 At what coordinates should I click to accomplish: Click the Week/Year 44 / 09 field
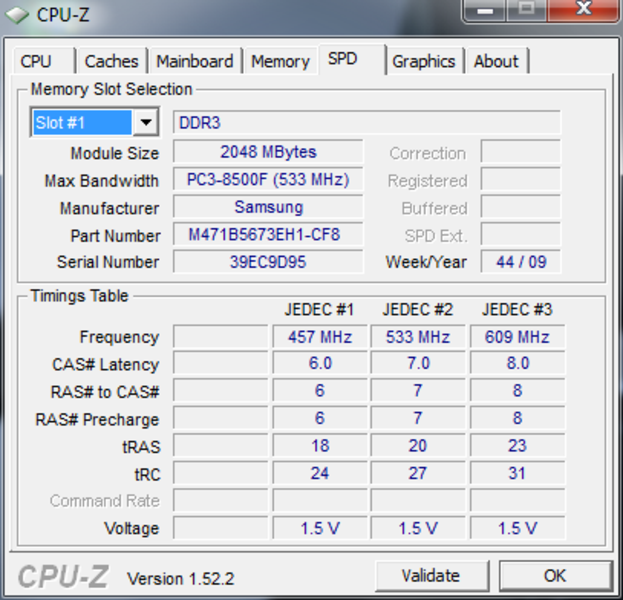click(520, 262)
